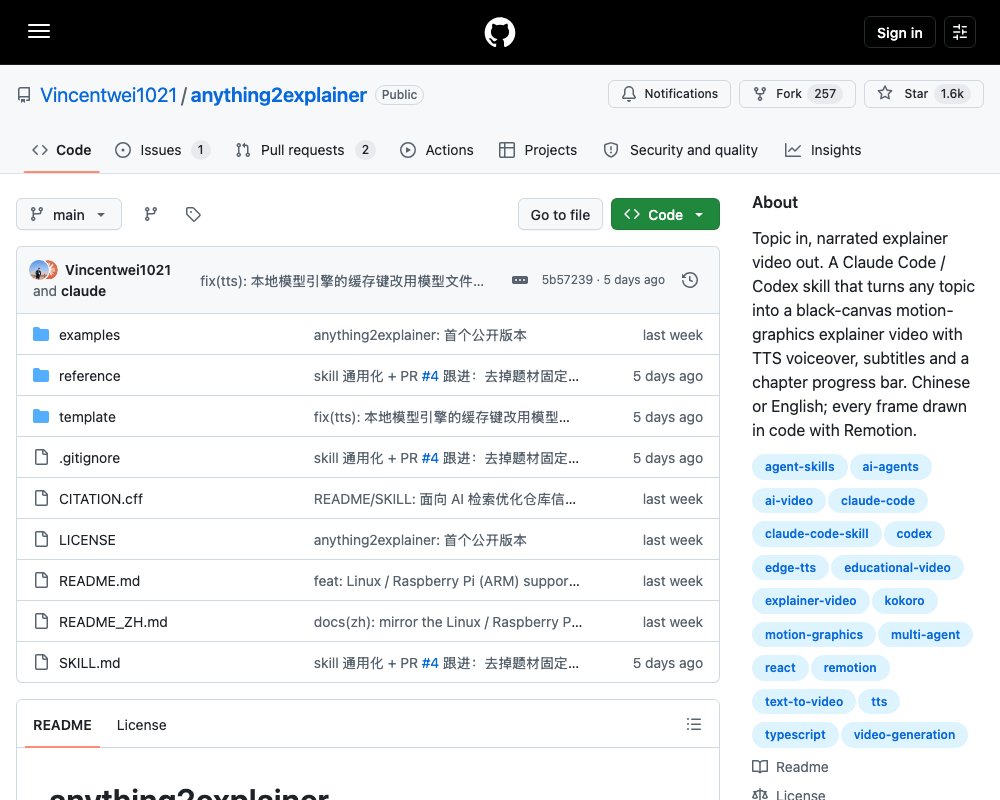Open appearance settings icon beside Sign in
The width and height of the screenshot is (1000, 800).
[x=959, y=32]
